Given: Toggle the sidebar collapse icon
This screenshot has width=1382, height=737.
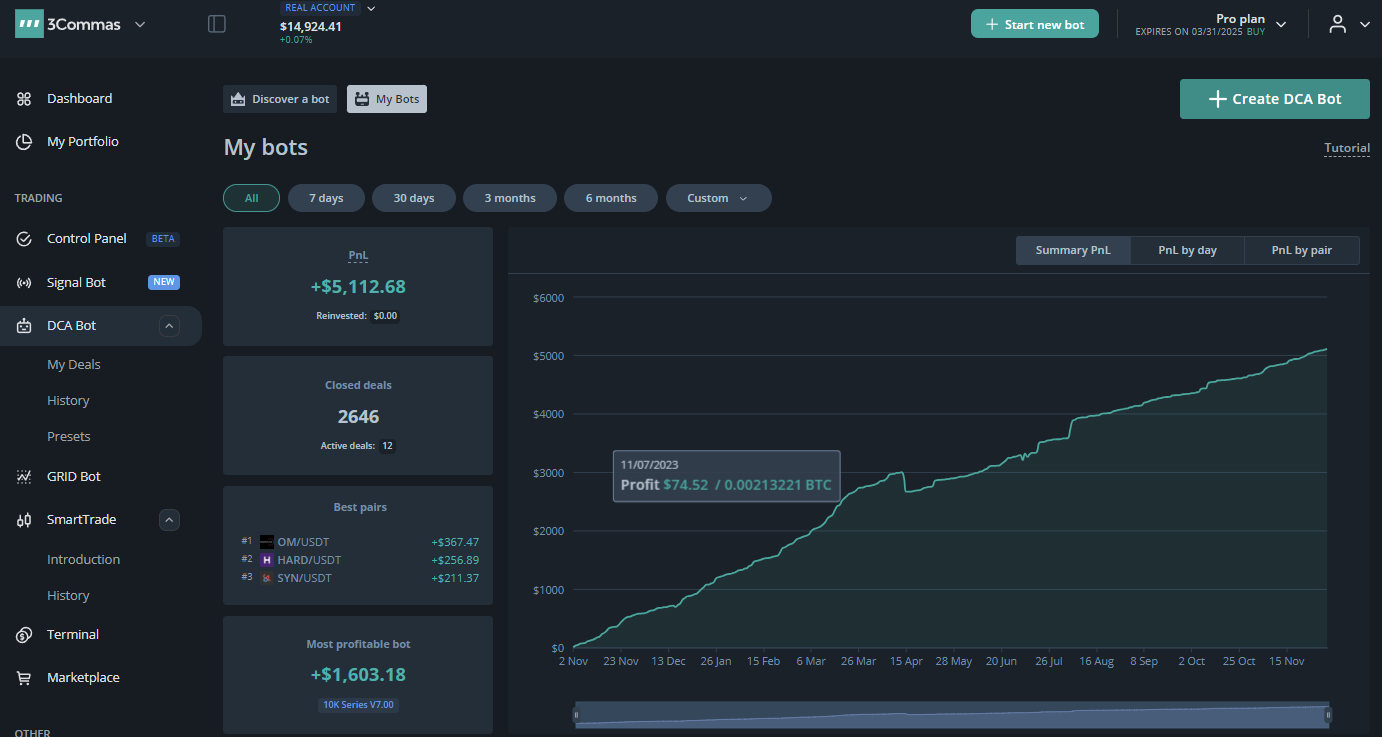Looking at the screenshot, I should click(x=217, y=24).
